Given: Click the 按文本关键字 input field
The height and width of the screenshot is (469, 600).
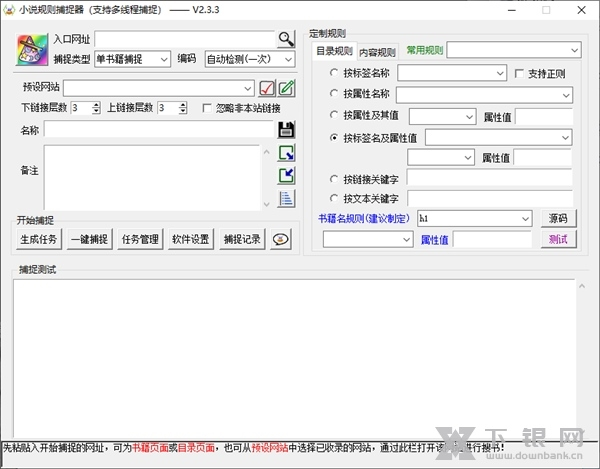Looking at the screenshot, I should [x=490, y=198].
